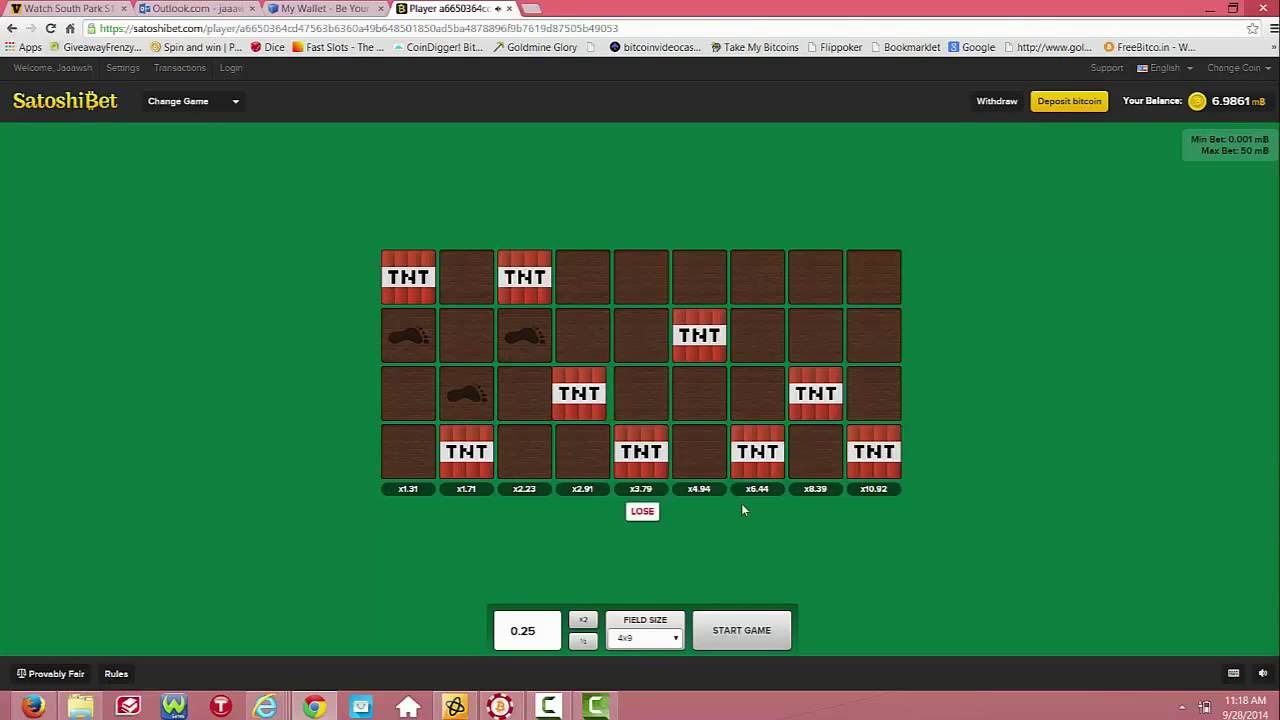The height and width of the screenshot is (720, 1280).
Task: Open the Settings menu item
Action: point(123,68)
